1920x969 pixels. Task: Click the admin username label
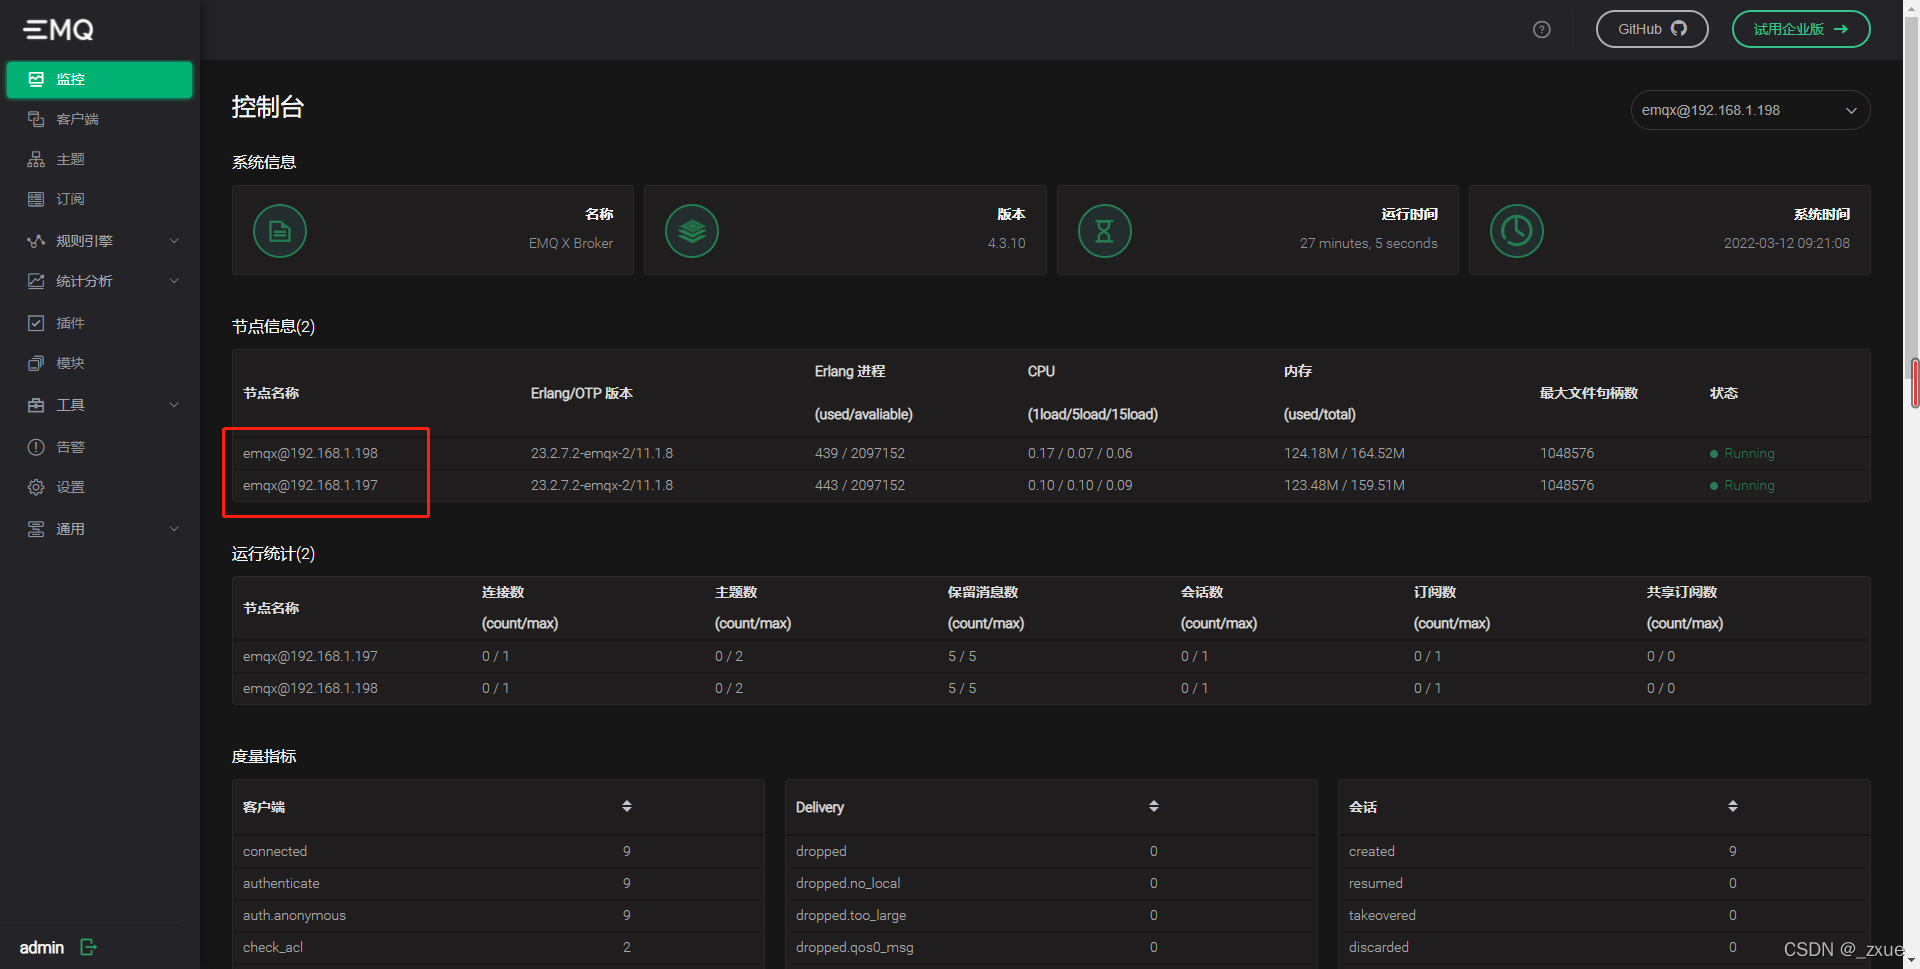point(42,947)
